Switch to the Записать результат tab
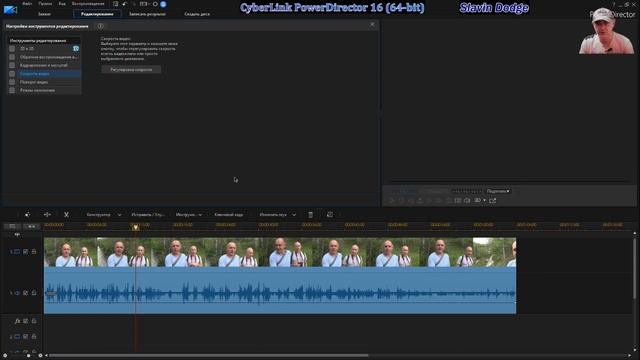 [x=147, y=14]
